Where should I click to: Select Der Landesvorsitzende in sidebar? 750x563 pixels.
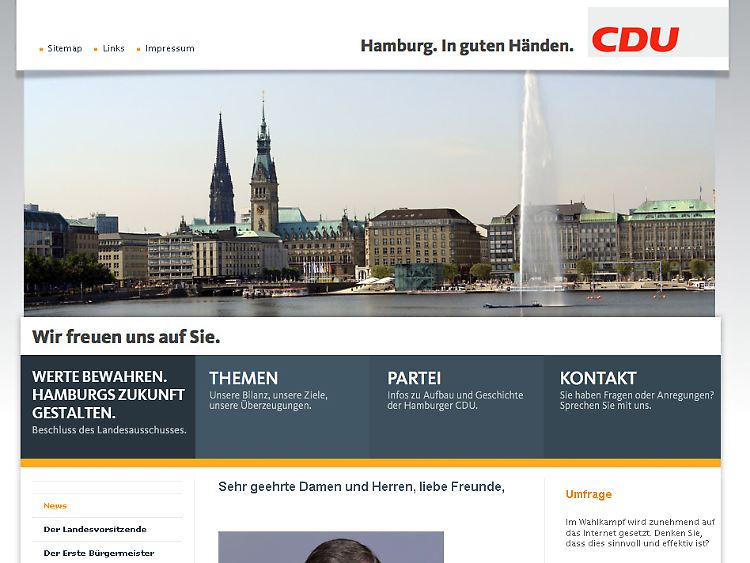[x=95, y=529]
